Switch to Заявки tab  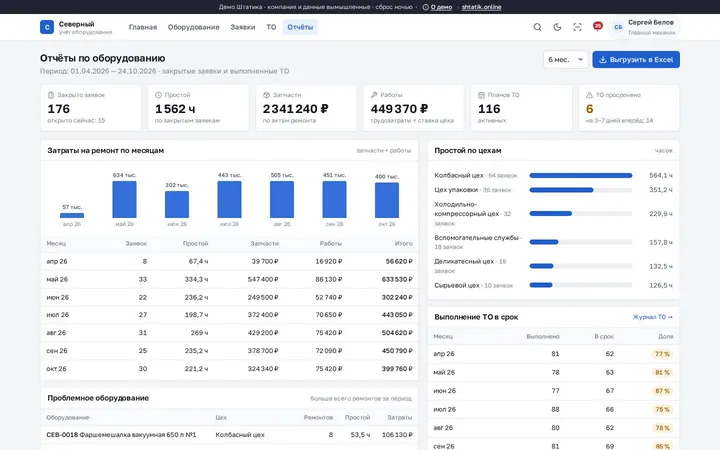[x=242, y=27]
